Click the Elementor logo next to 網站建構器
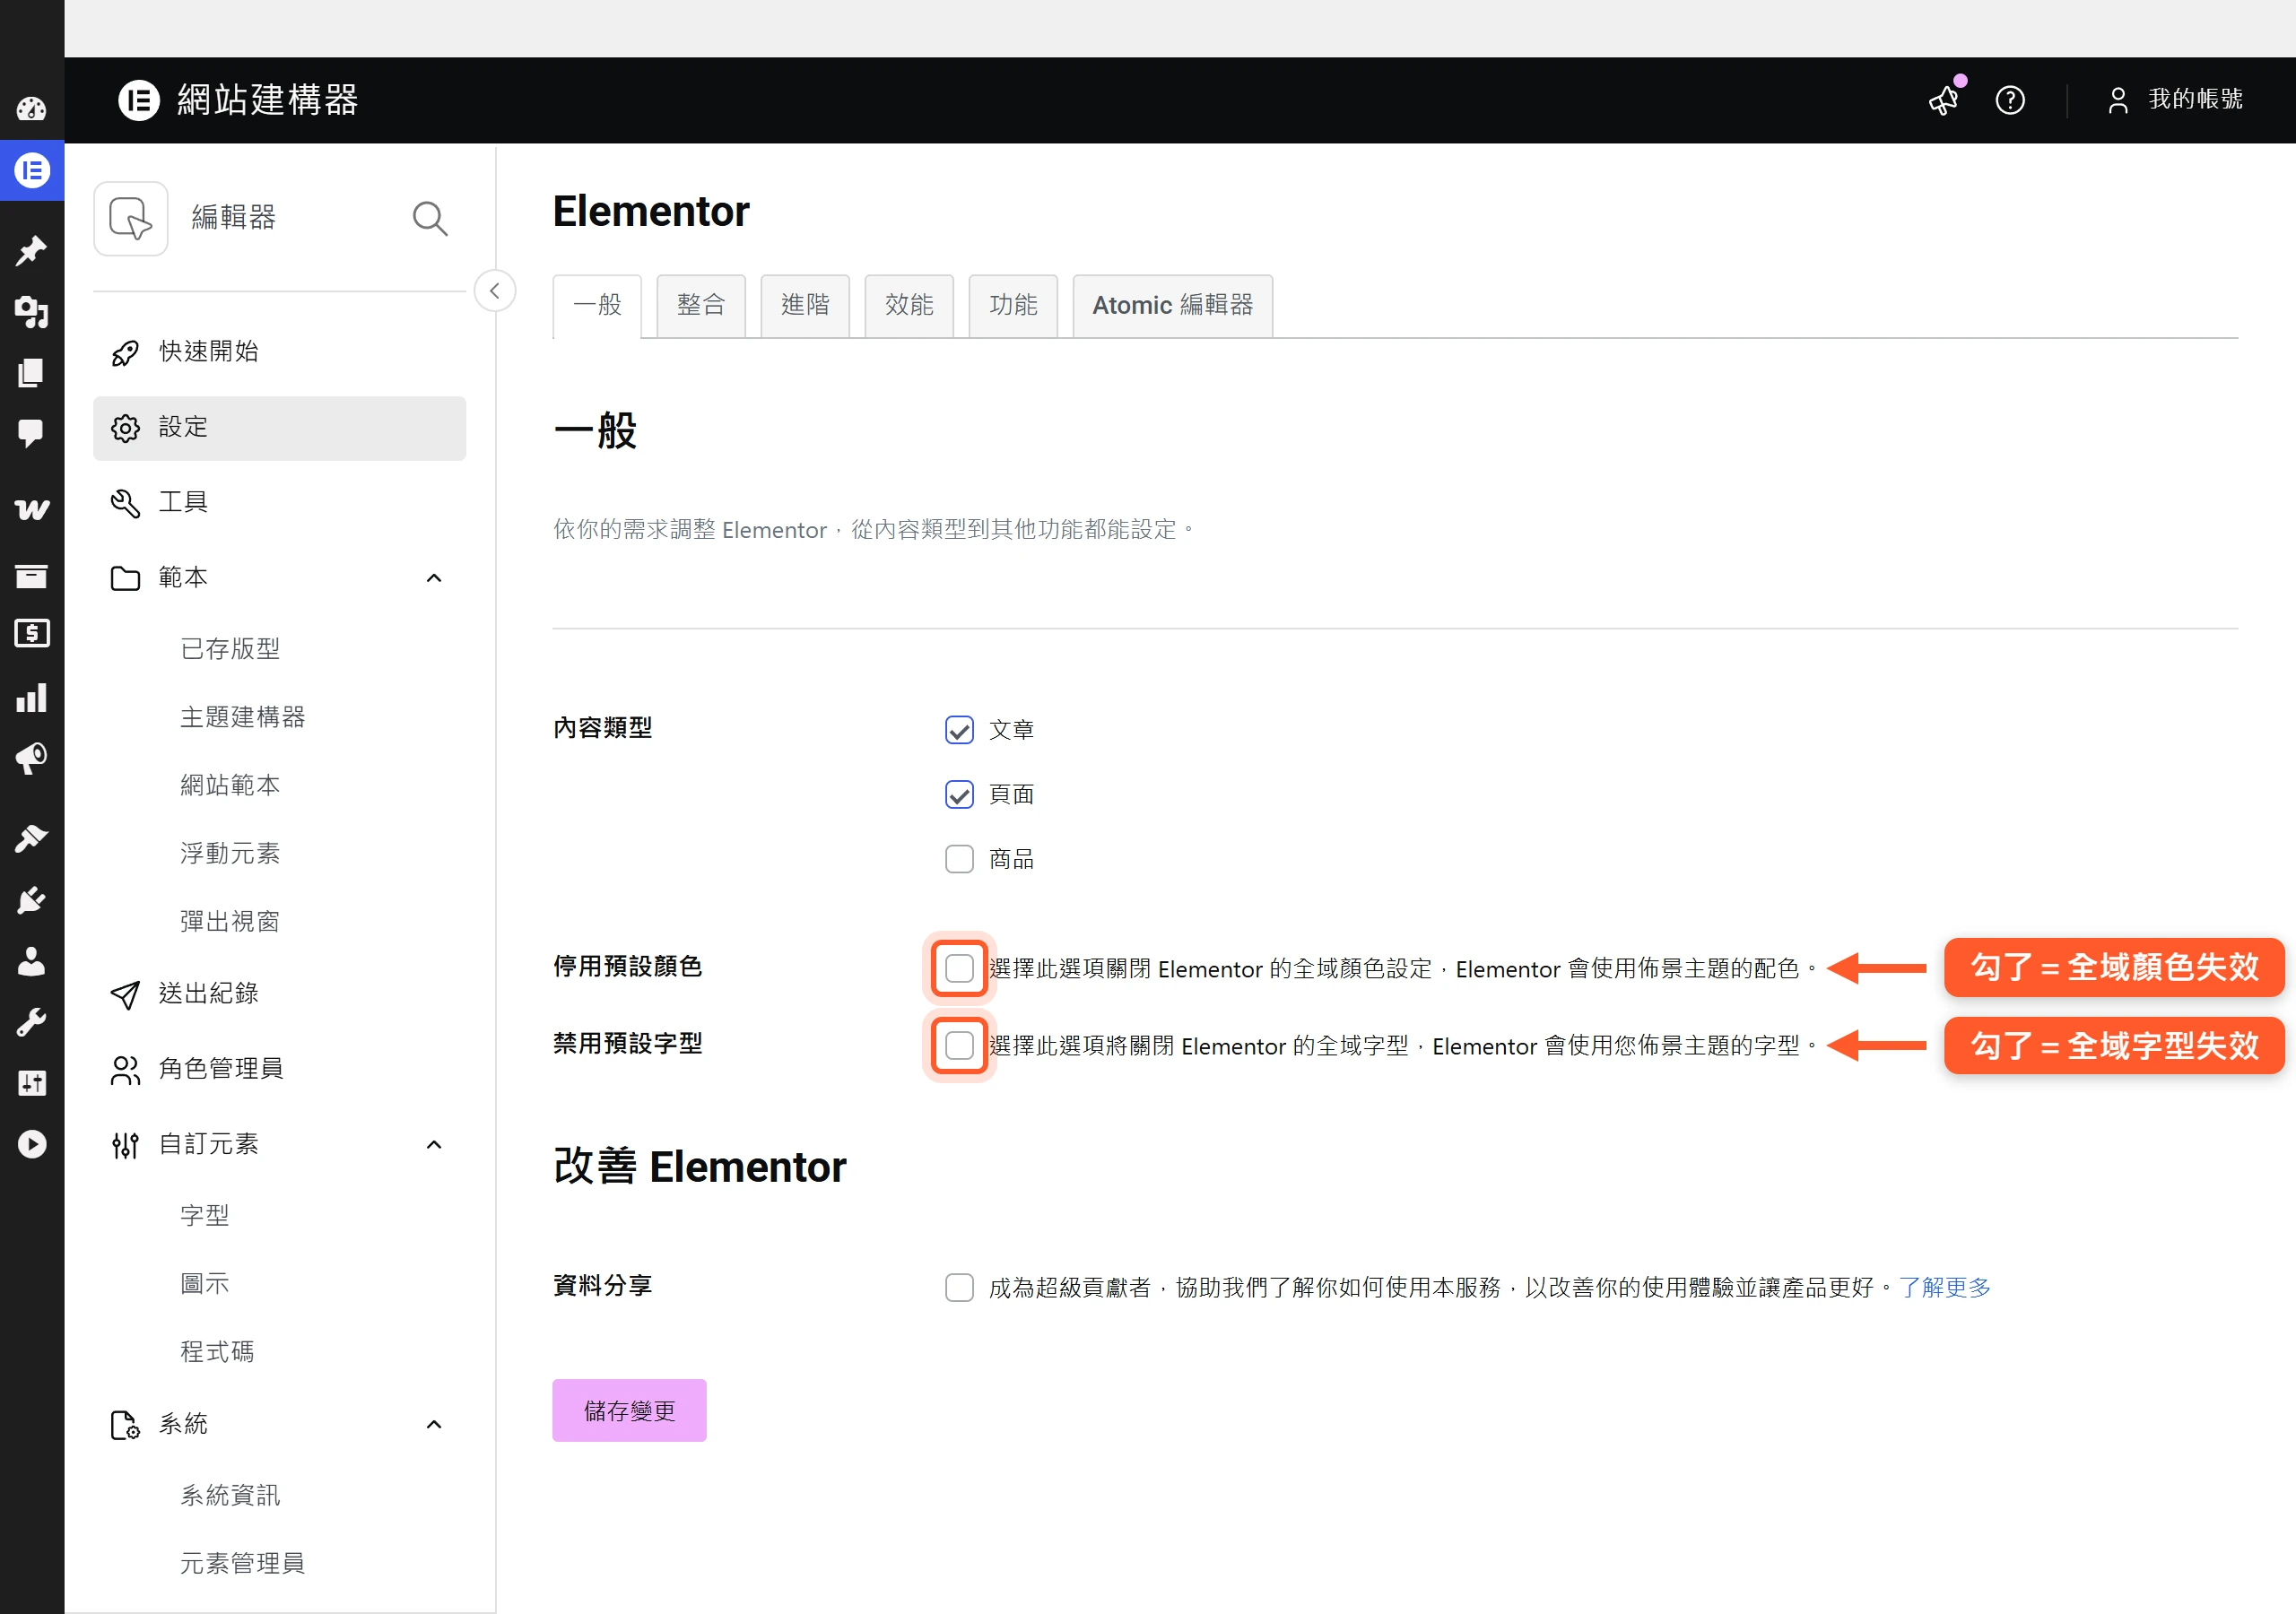Screen dimensions: 2296x1614 tap(139, 100)
